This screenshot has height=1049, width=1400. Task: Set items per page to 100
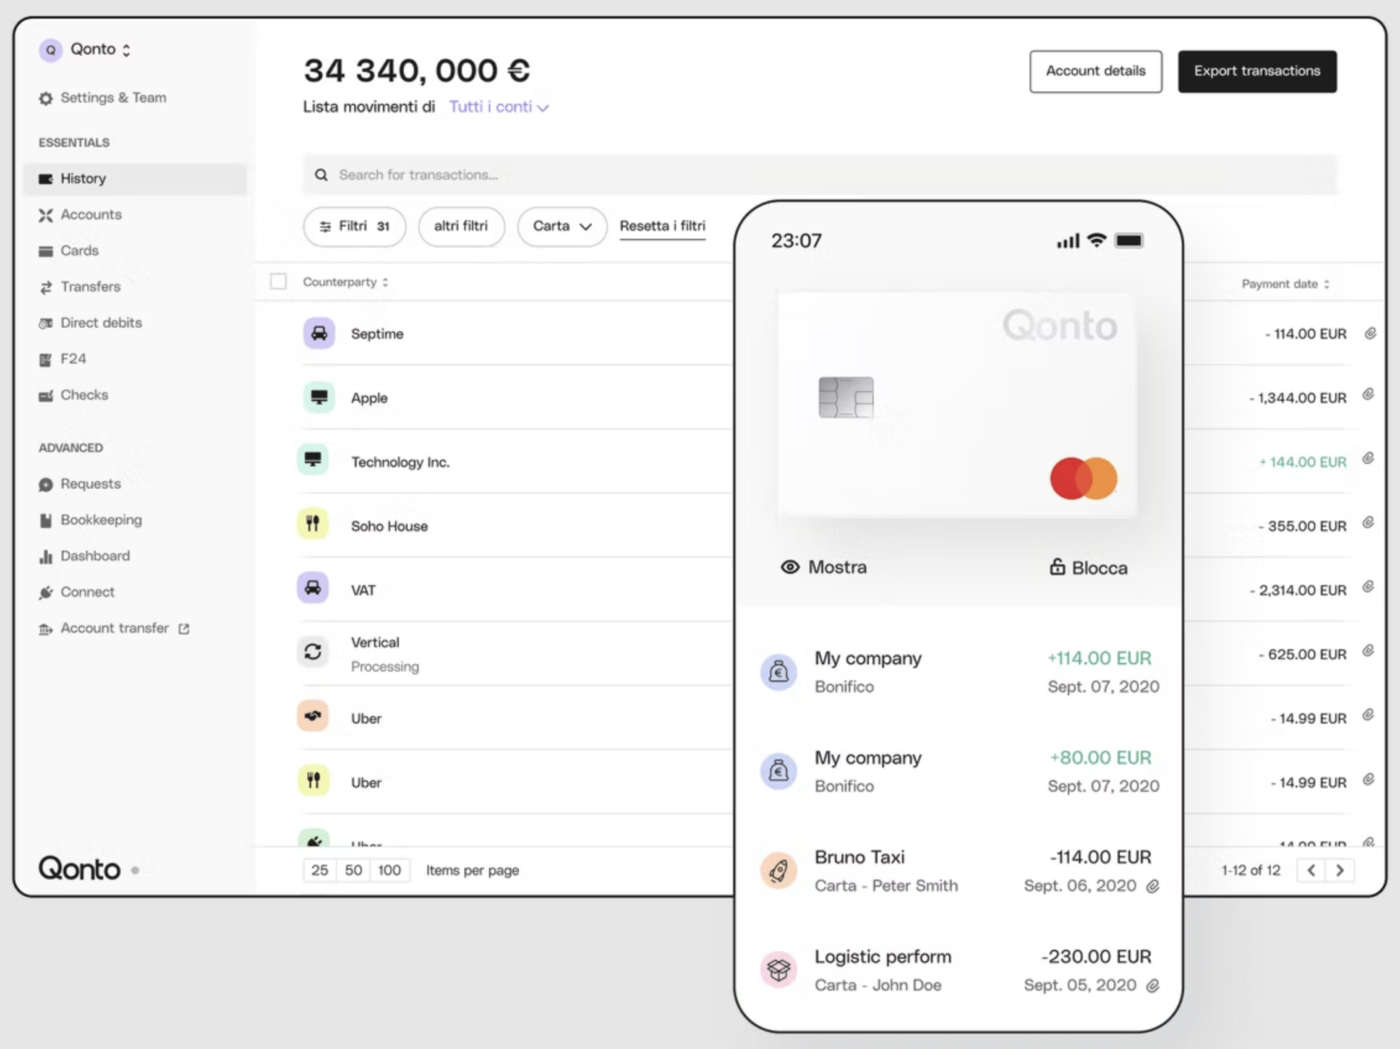pyautogui.click(x=390, y=870)
